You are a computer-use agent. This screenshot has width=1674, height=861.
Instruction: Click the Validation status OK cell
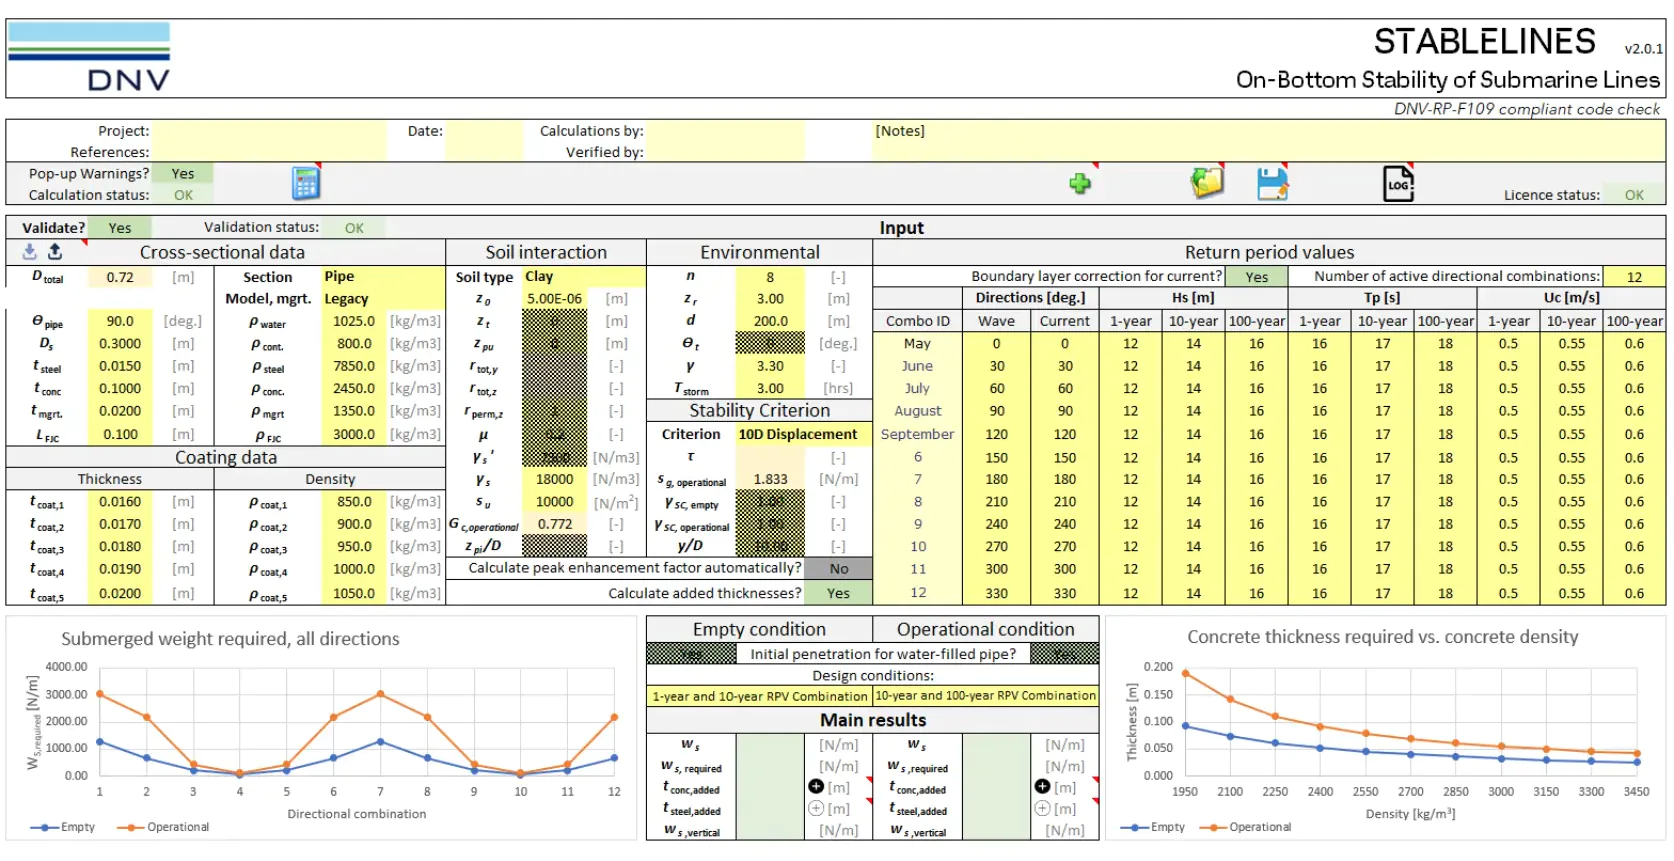coord(354,228)
